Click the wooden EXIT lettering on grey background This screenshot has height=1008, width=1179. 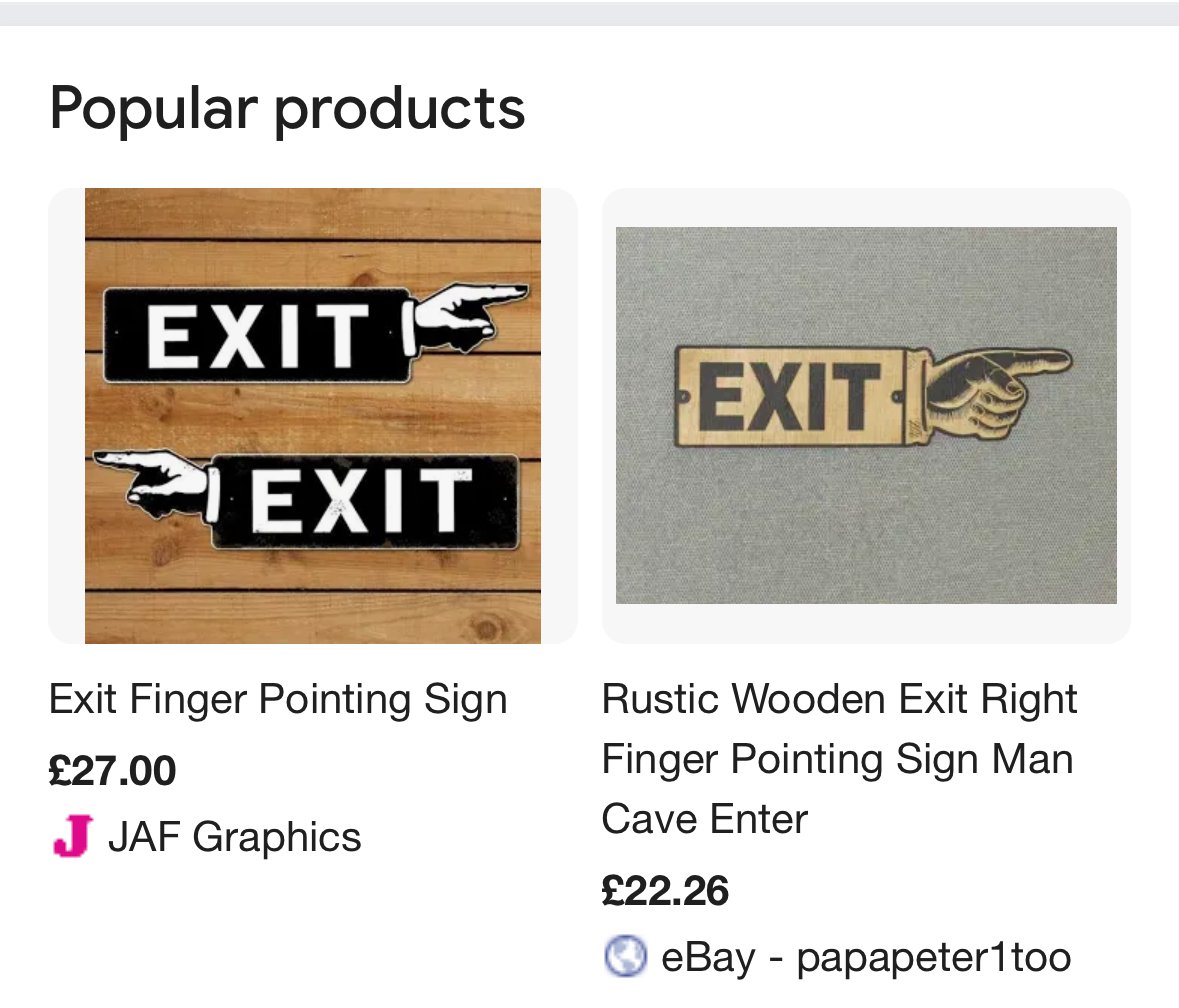[790, 396]
